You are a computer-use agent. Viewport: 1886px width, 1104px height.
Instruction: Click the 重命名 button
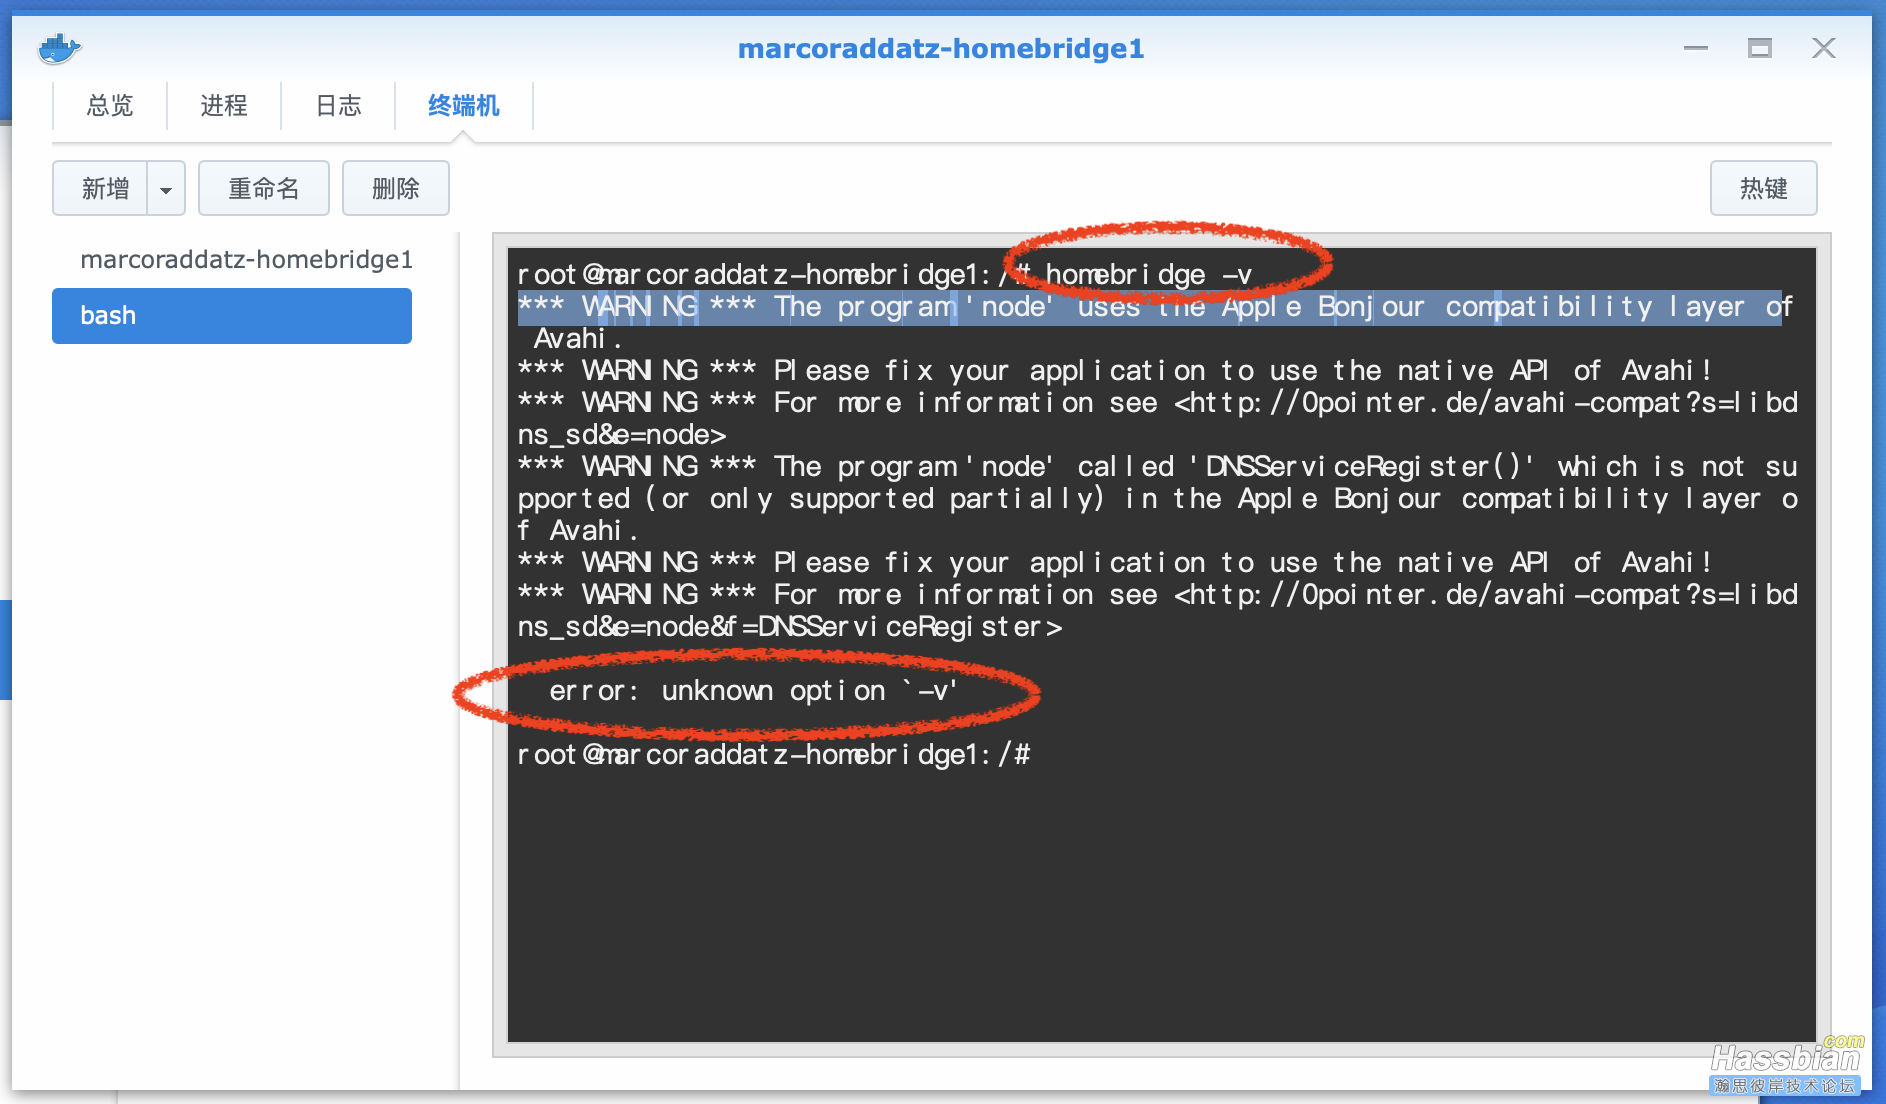(x=264, y=188)
